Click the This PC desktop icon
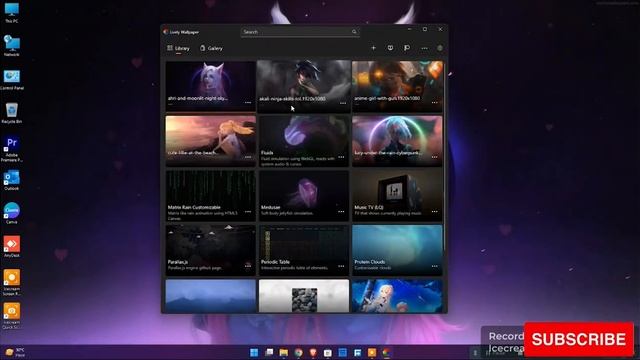 click(x=11, y=13)
